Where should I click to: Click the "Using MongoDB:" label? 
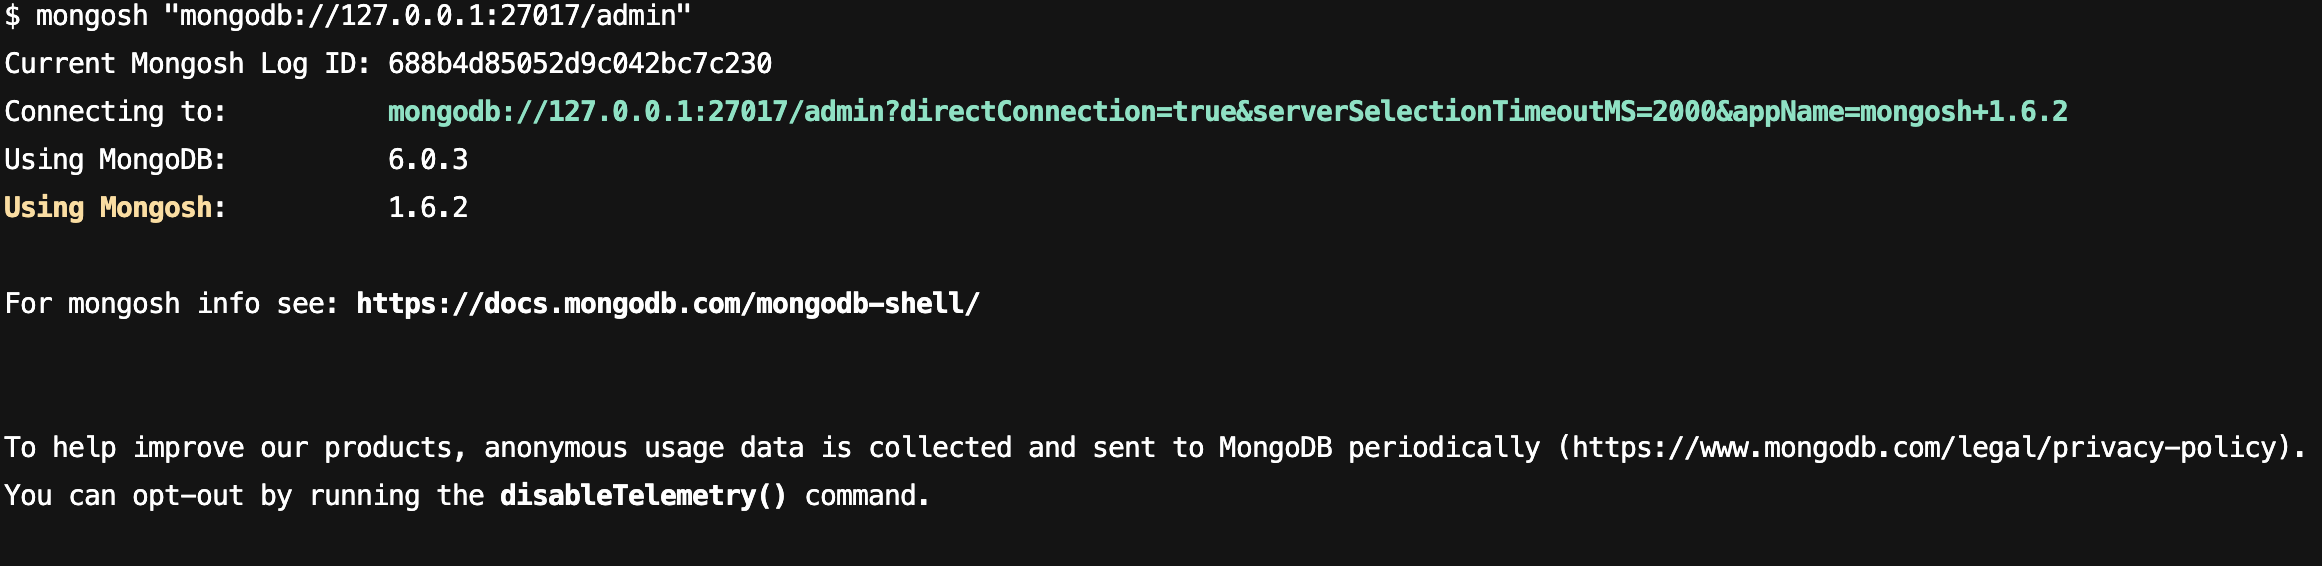[115, 160]
